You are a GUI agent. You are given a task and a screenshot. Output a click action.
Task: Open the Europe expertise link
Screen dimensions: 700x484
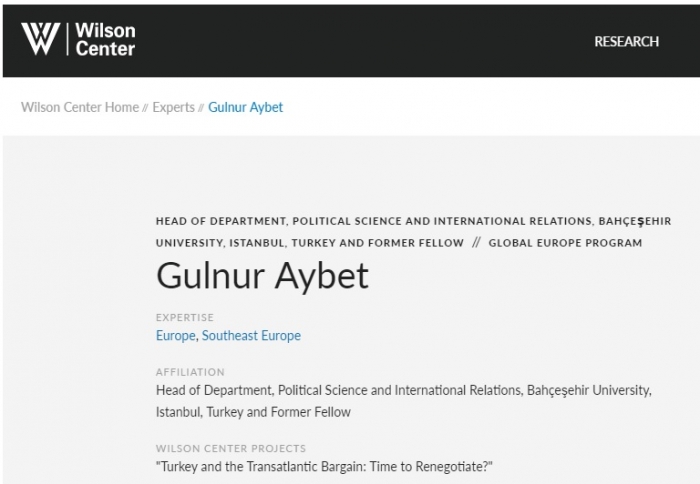pyautogui.click(x=175, y=335)
